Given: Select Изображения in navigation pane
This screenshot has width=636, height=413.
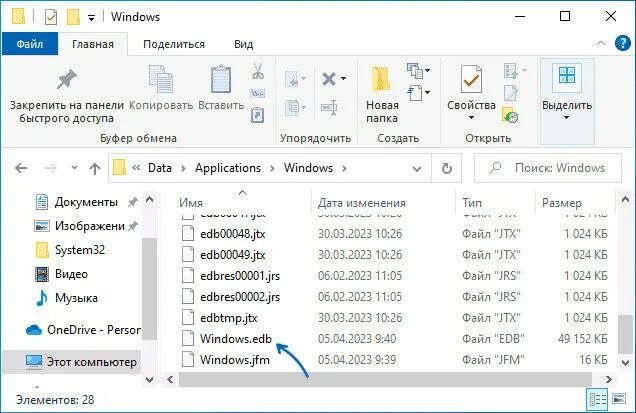Looking at the screenshot, I should point(89,226).
